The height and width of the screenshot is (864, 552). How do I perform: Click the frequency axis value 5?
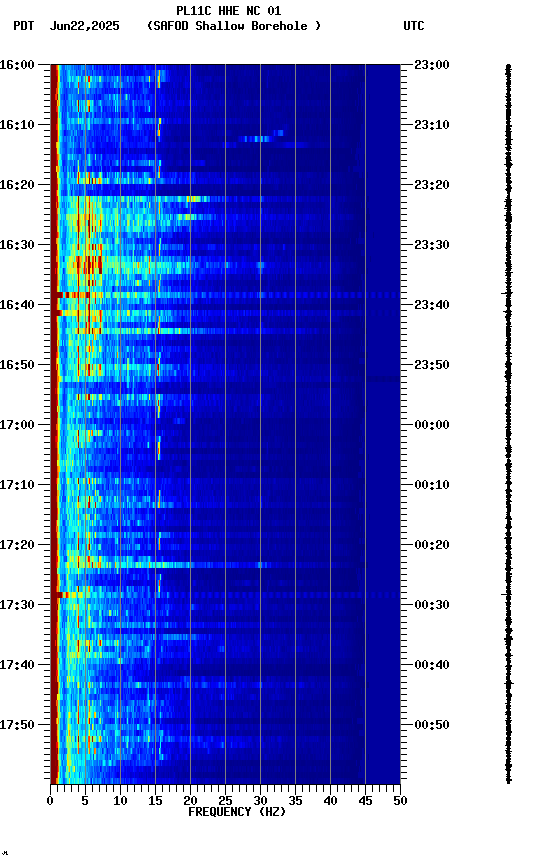(85, 801)
